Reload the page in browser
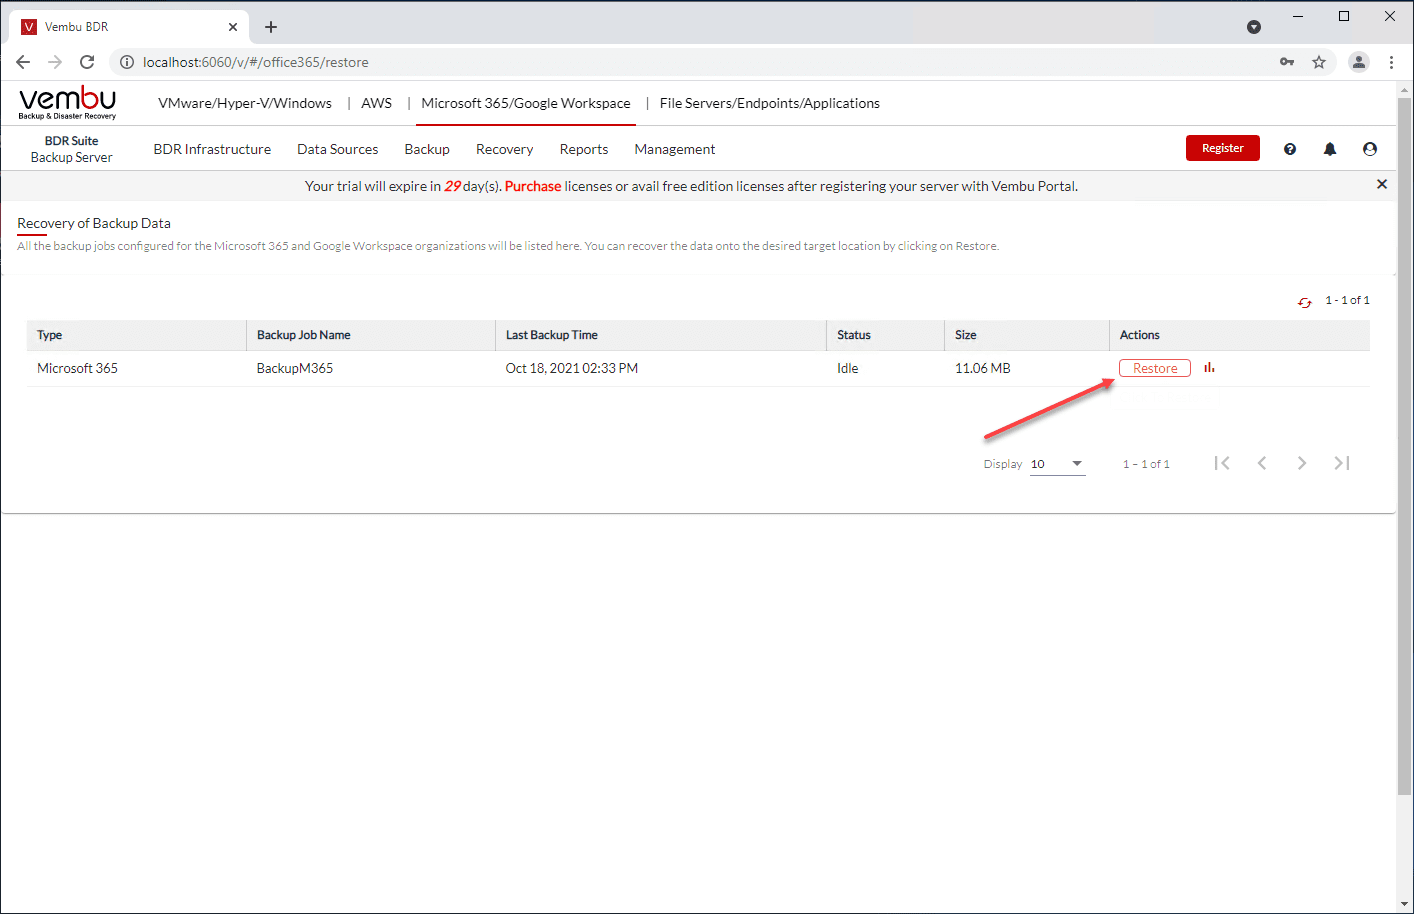Image resolution: width=1414 pixels, height=914 pixels. [87, 62]
